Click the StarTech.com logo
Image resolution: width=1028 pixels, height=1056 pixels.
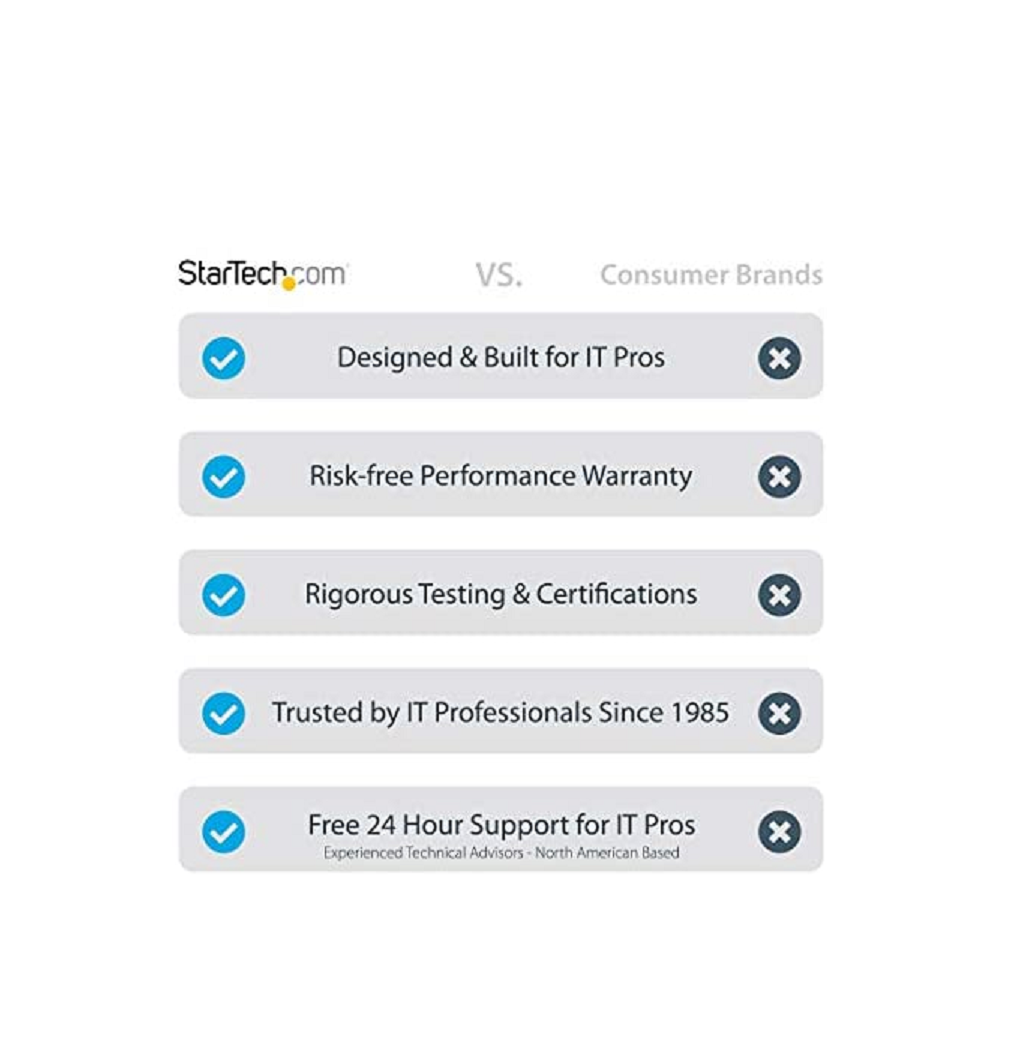262,274
